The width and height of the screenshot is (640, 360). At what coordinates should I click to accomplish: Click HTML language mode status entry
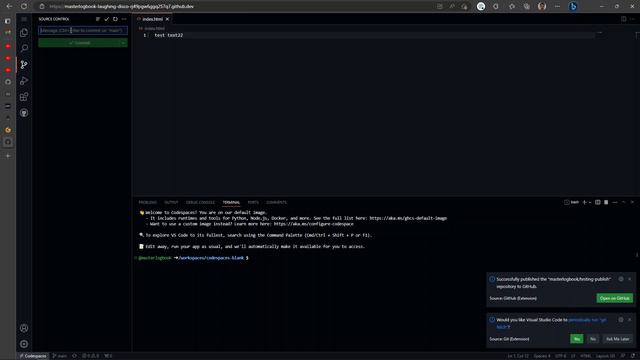pos(585,356)
